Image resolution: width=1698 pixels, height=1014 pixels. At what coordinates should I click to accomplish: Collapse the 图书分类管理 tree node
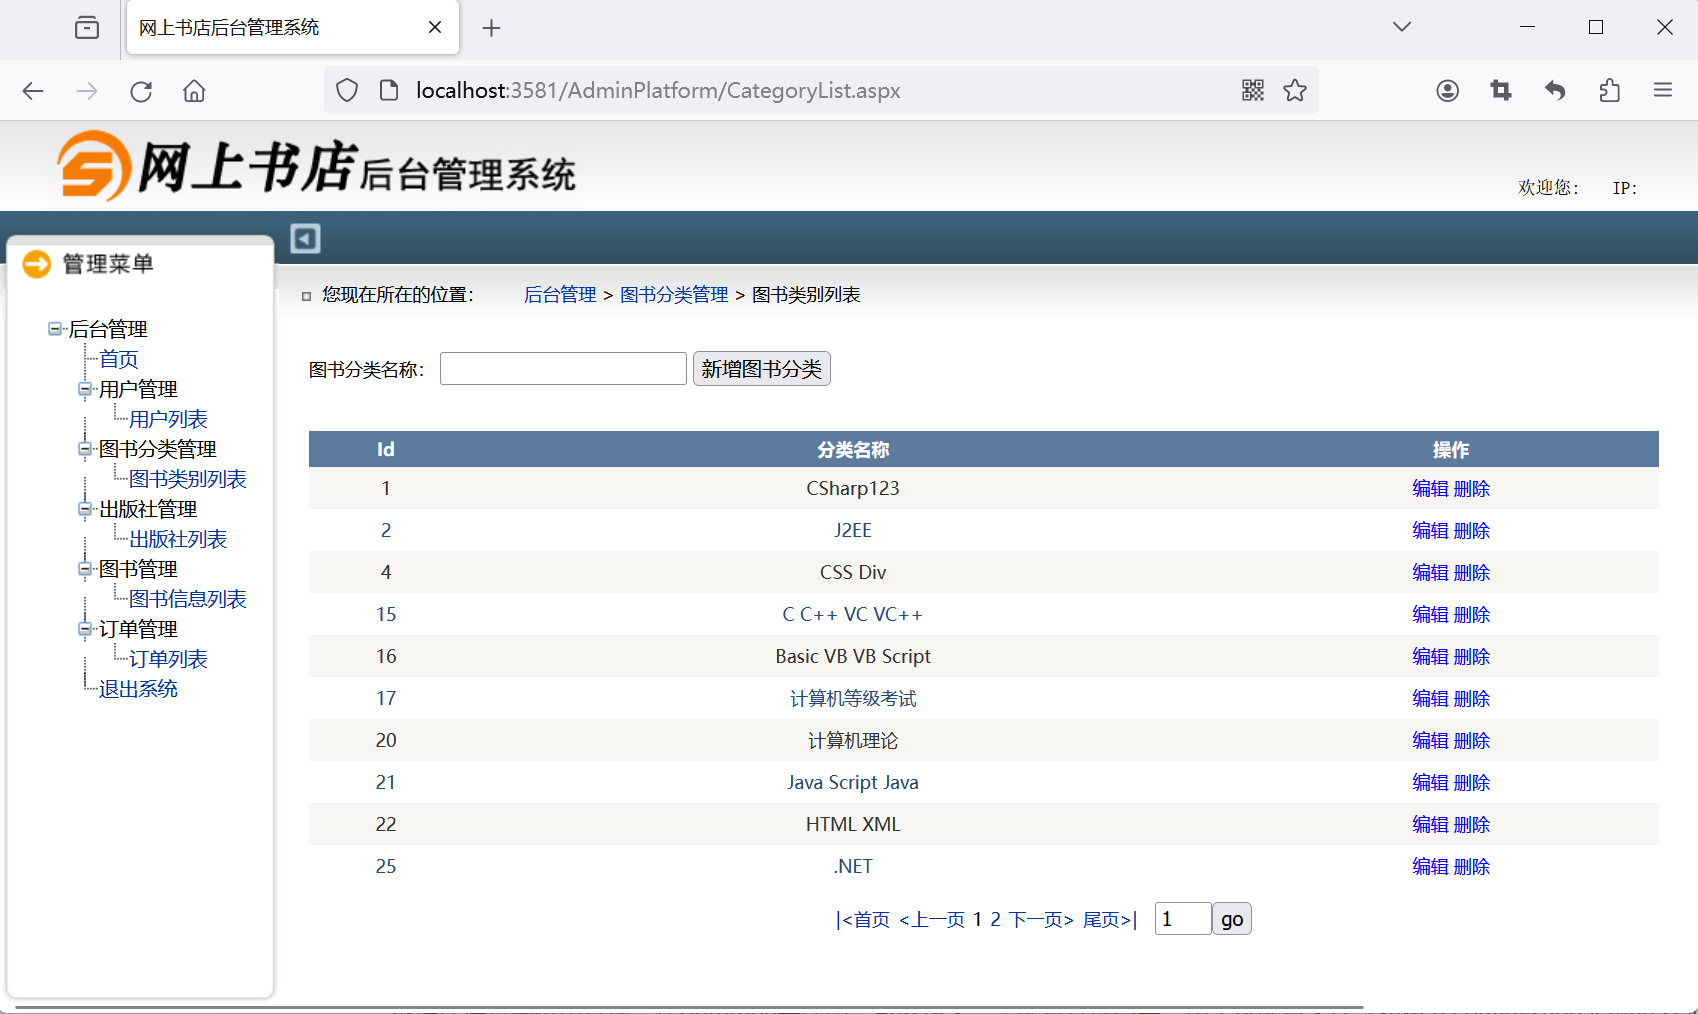85,449
